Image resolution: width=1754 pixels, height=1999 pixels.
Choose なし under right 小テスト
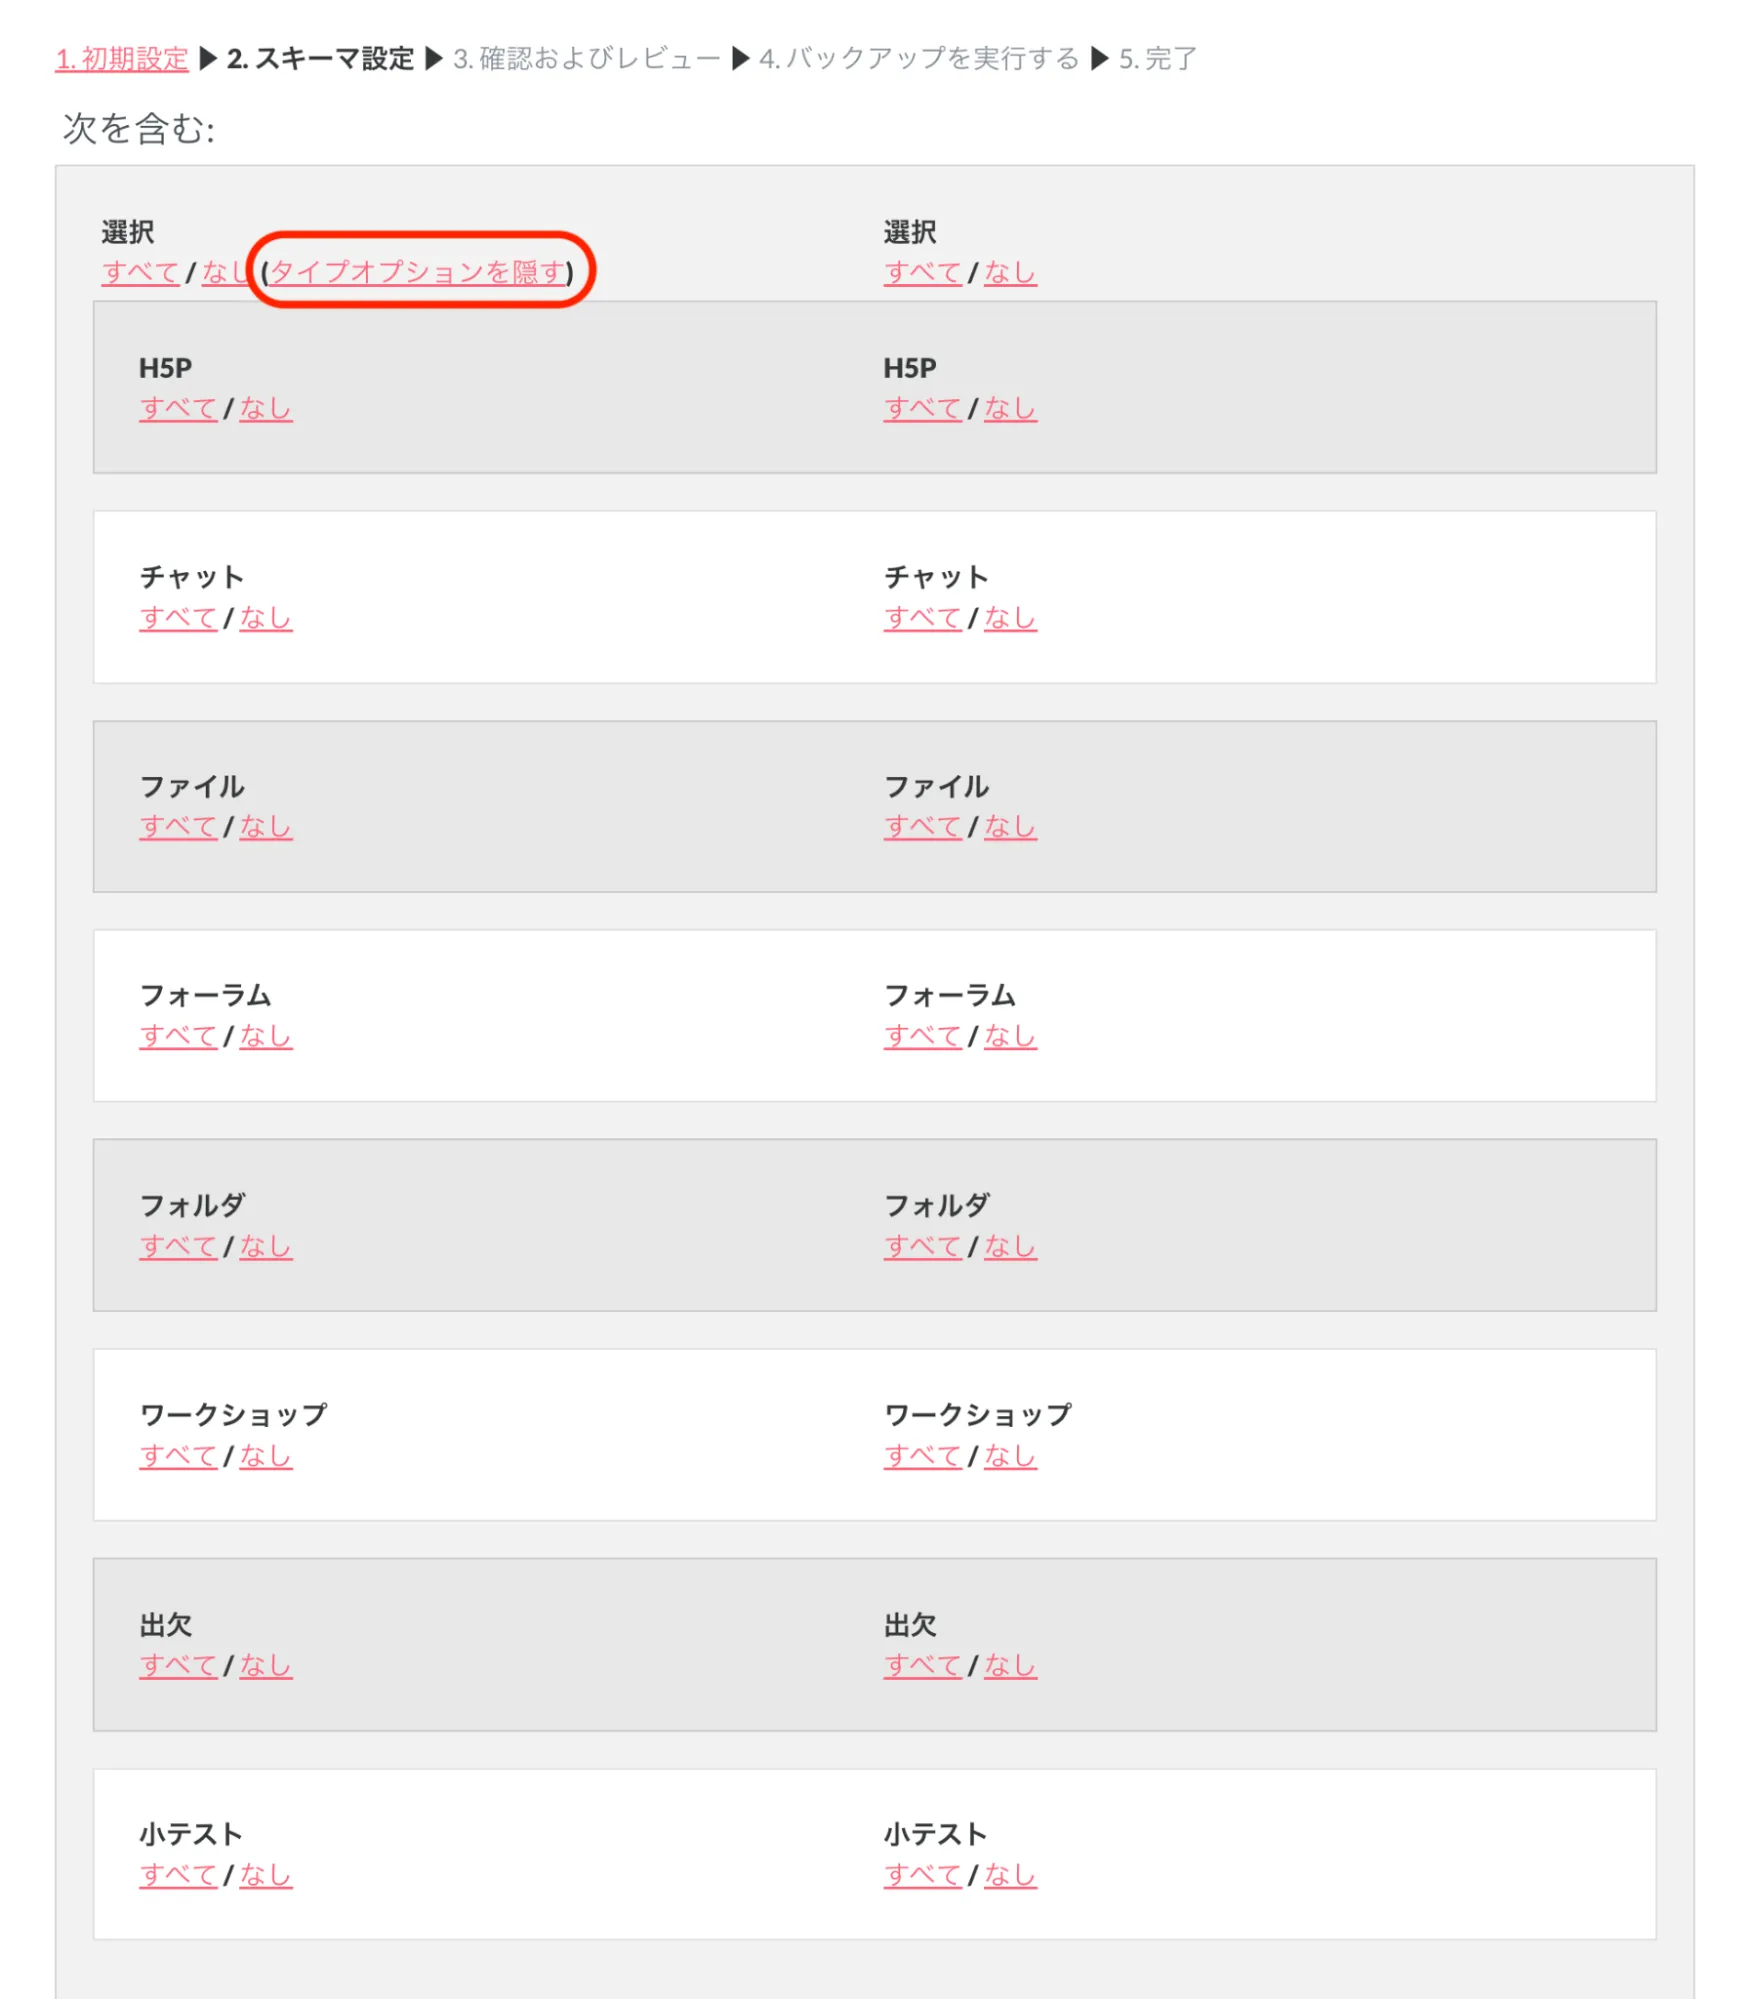click(1010, 1875)
